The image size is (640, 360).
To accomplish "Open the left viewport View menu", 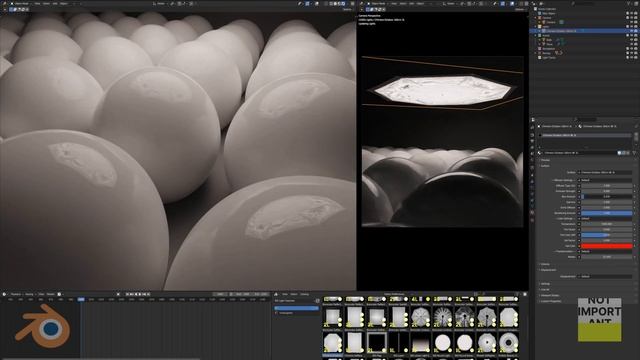I will [x=37, y=3].
